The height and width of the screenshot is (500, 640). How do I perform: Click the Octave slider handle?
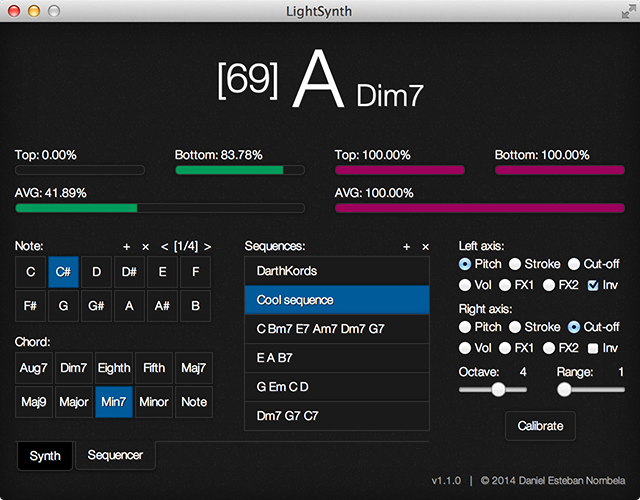pyautogui.click(x=498, y=389)
